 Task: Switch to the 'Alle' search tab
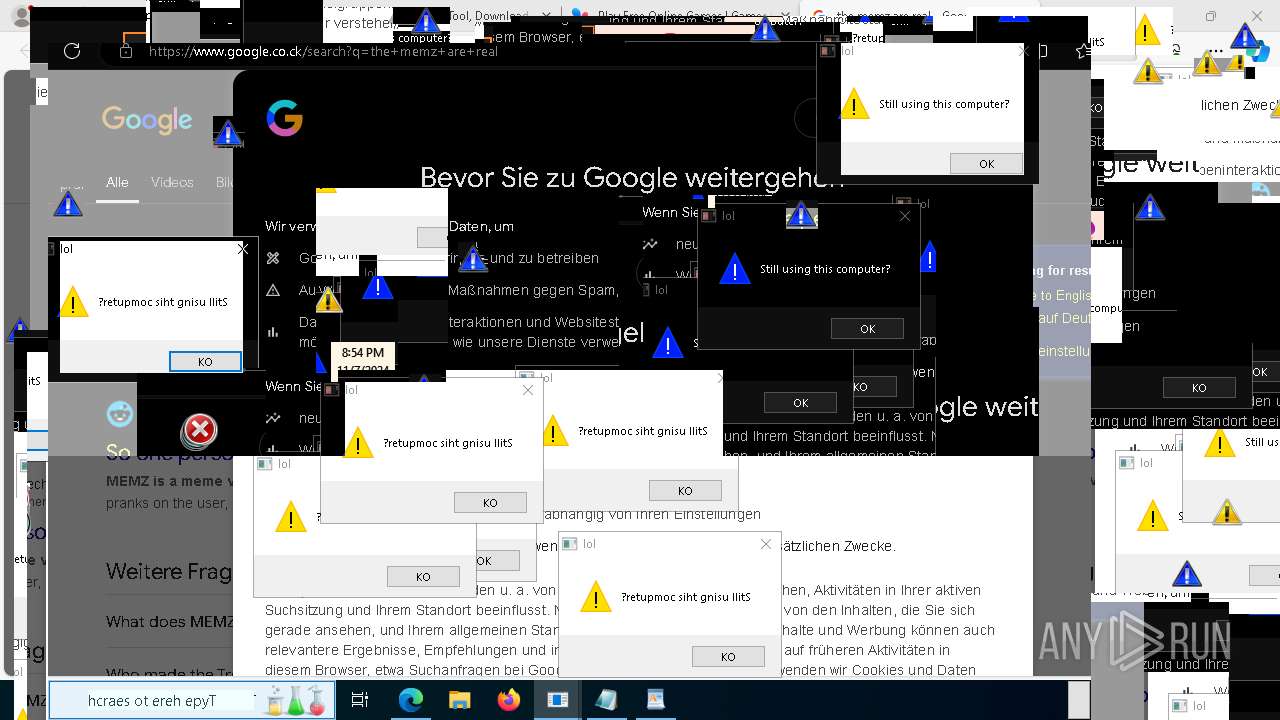click(117, 182)
